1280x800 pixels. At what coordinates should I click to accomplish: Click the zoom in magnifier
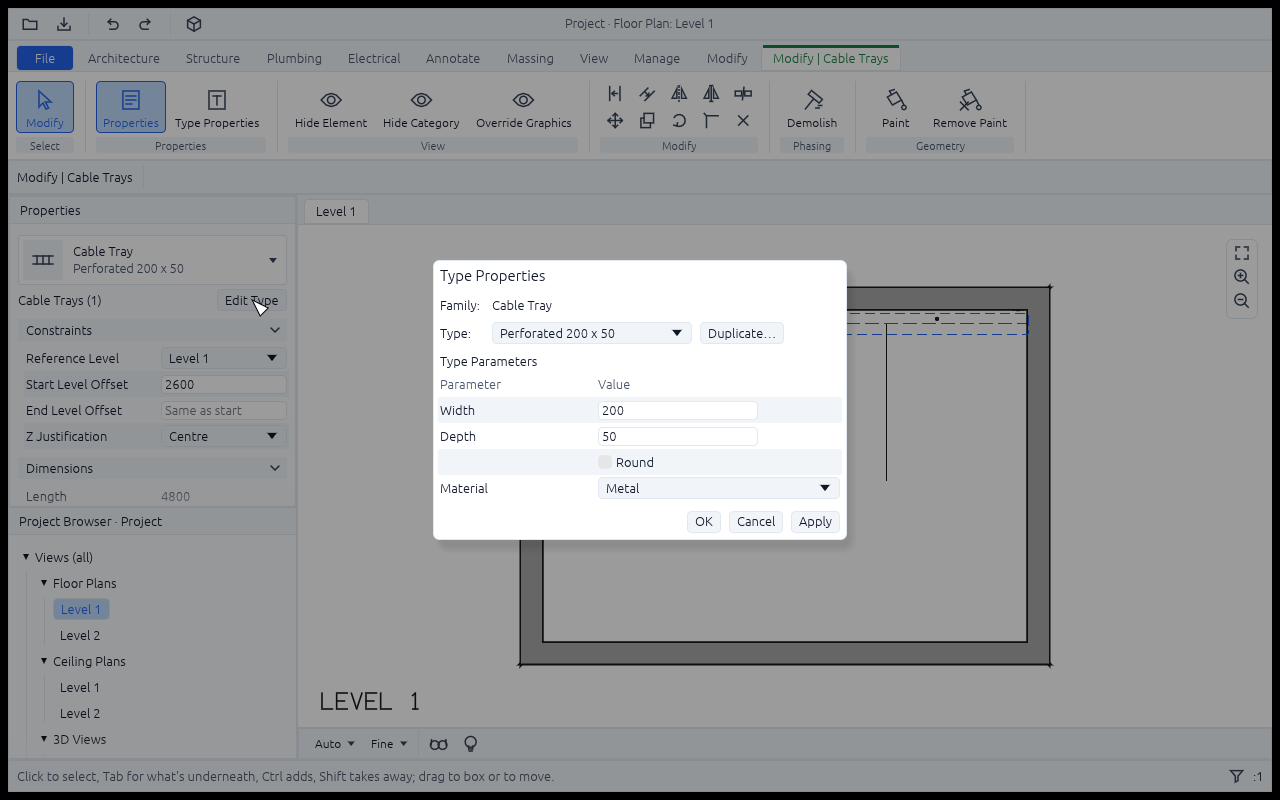pyautogui.click(x=1242, y=277)
